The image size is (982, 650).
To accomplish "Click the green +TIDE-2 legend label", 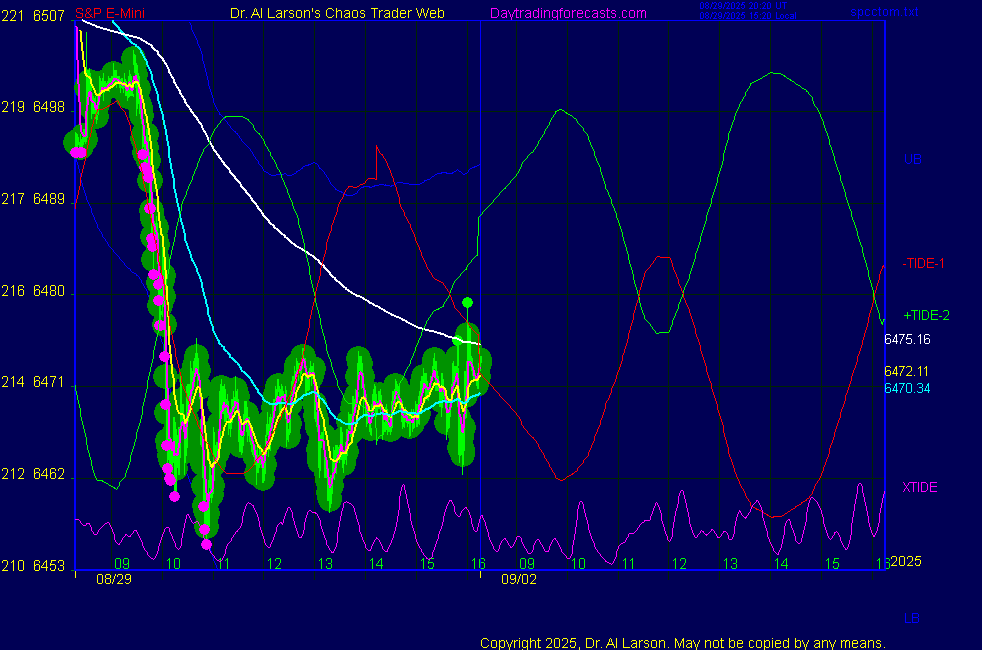I will (926, 315).
